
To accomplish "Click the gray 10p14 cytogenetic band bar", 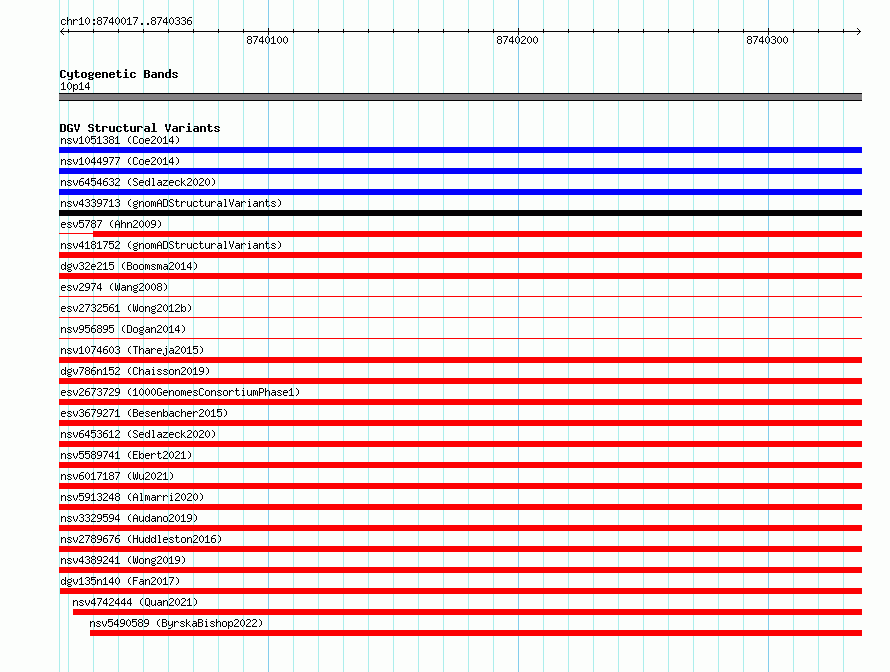I will 460,97.
